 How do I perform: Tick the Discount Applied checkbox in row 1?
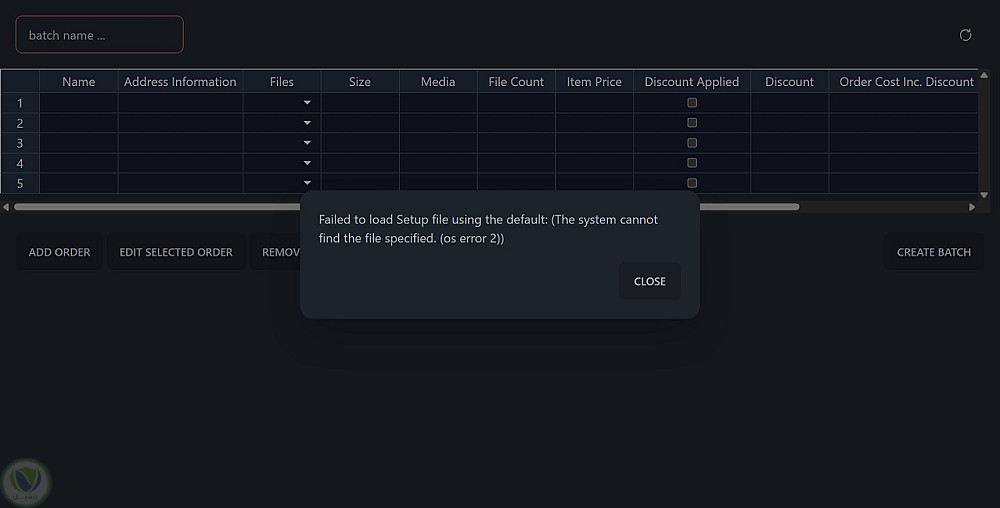click(x=692, y=103)
